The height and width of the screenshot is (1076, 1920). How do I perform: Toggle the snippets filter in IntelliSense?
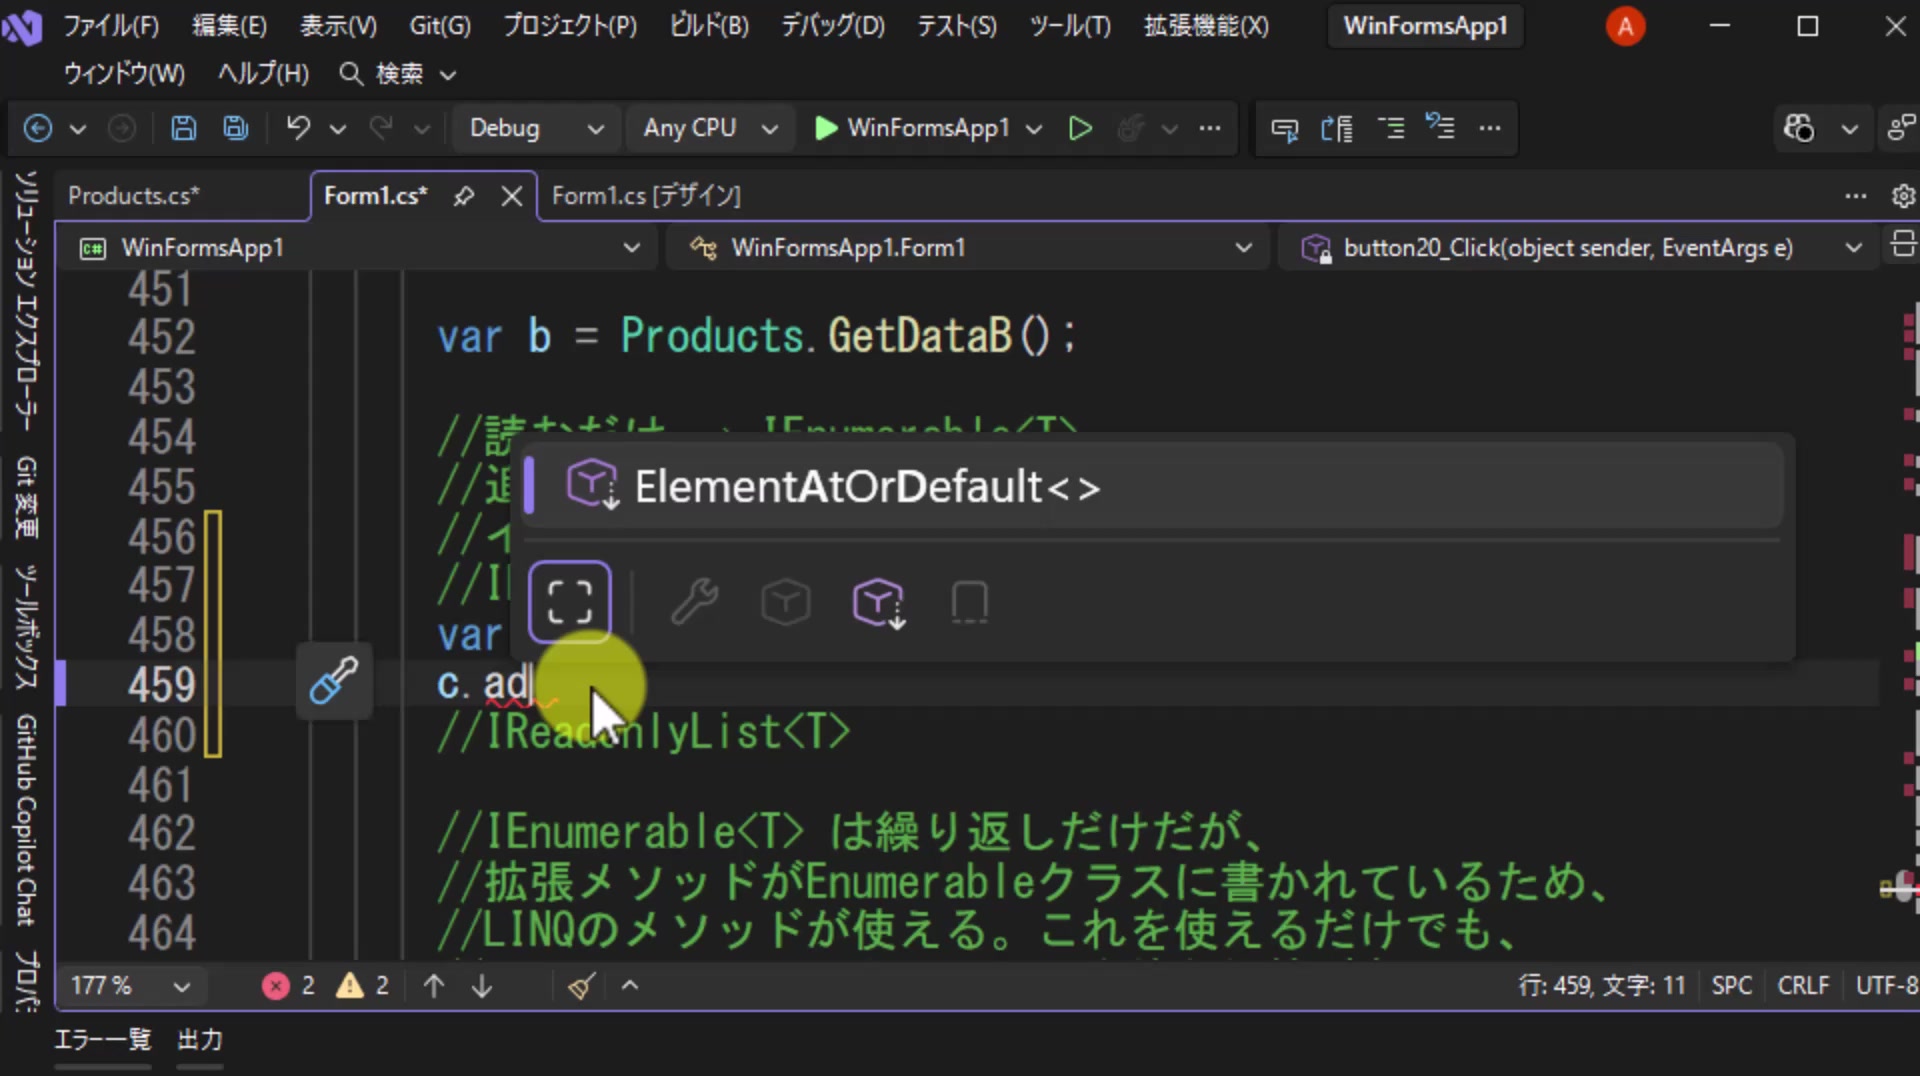[970, 602]
